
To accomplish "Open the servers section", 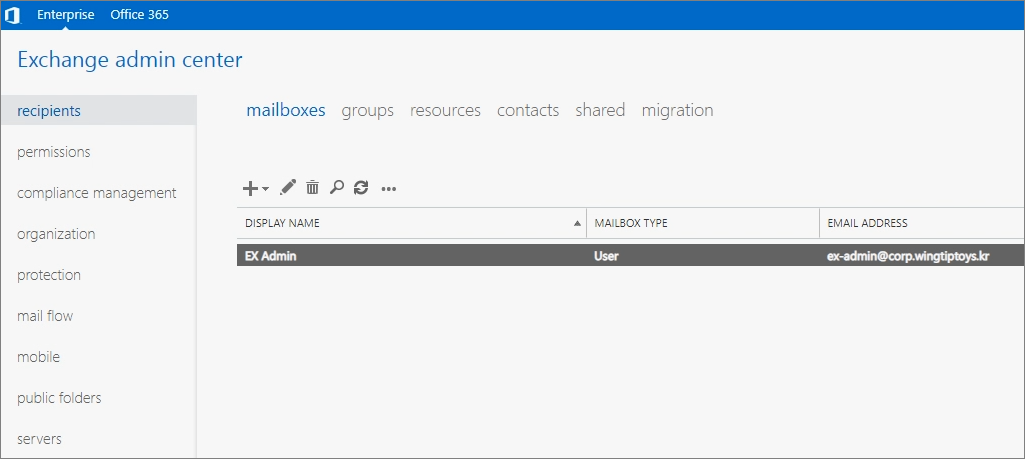I will 39,439.
